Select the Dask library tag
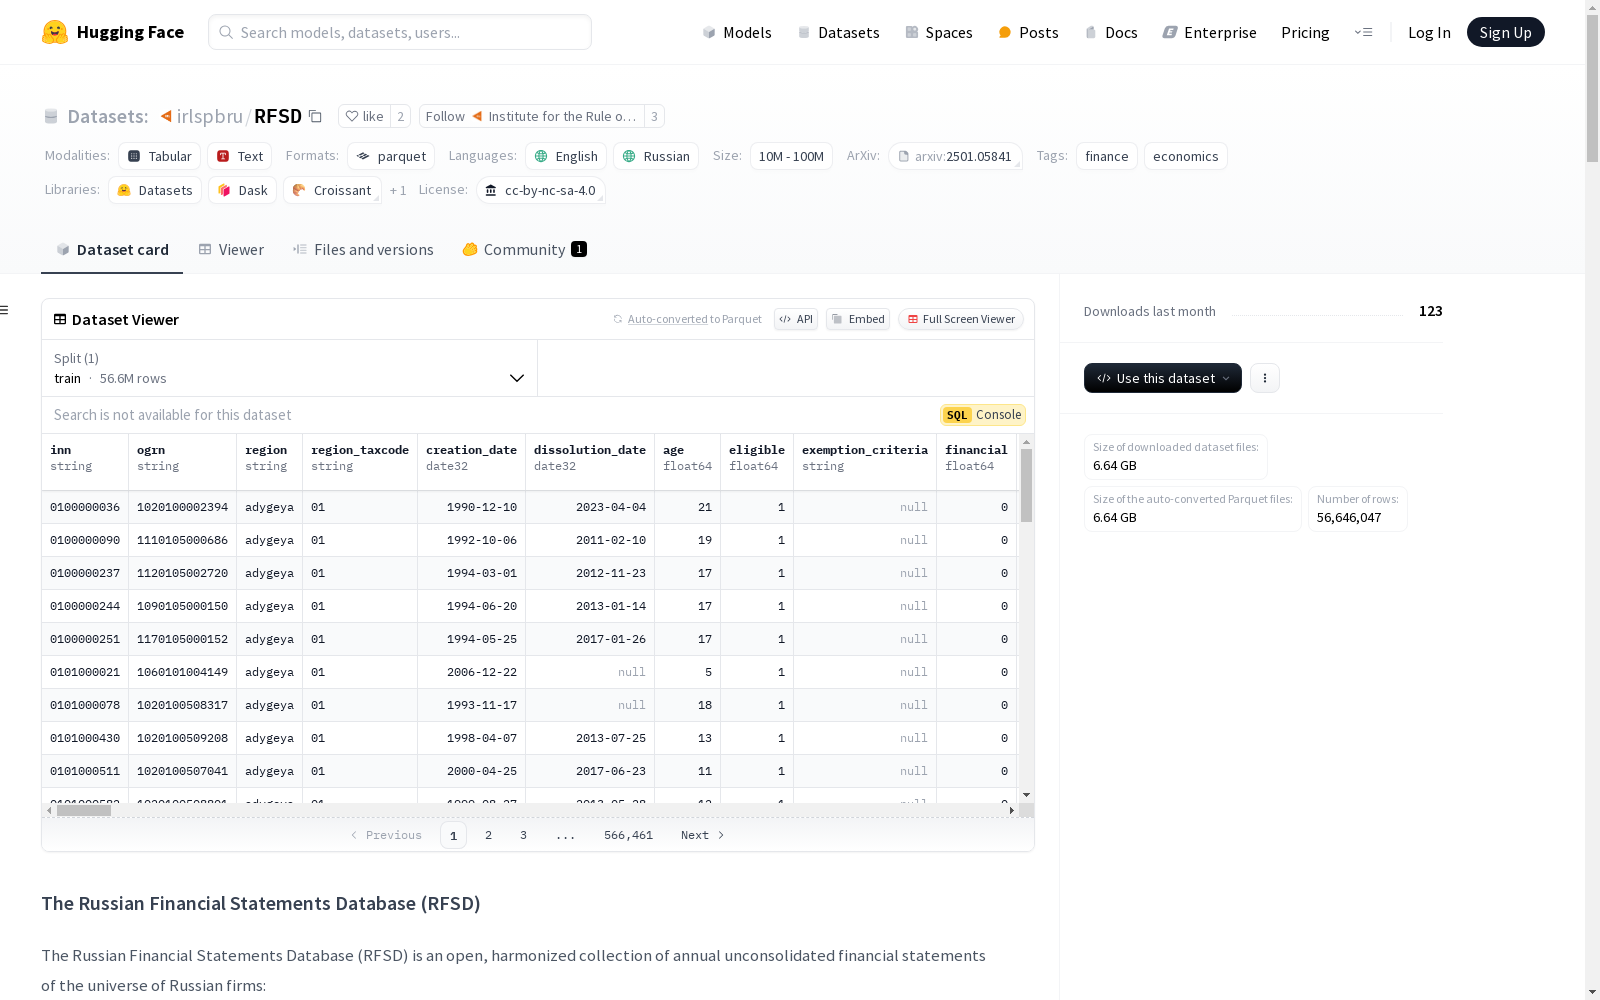 click(243, 190)
